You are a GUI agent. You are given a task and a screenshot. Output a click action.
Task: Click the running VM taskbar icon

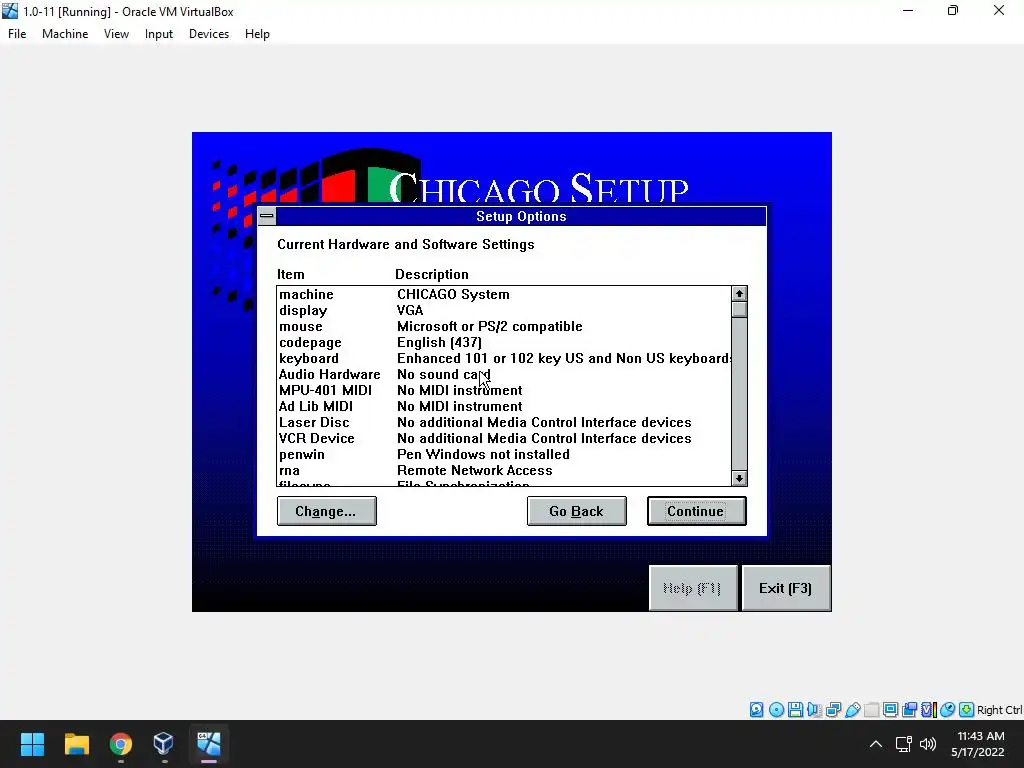(x=208, y=743)
